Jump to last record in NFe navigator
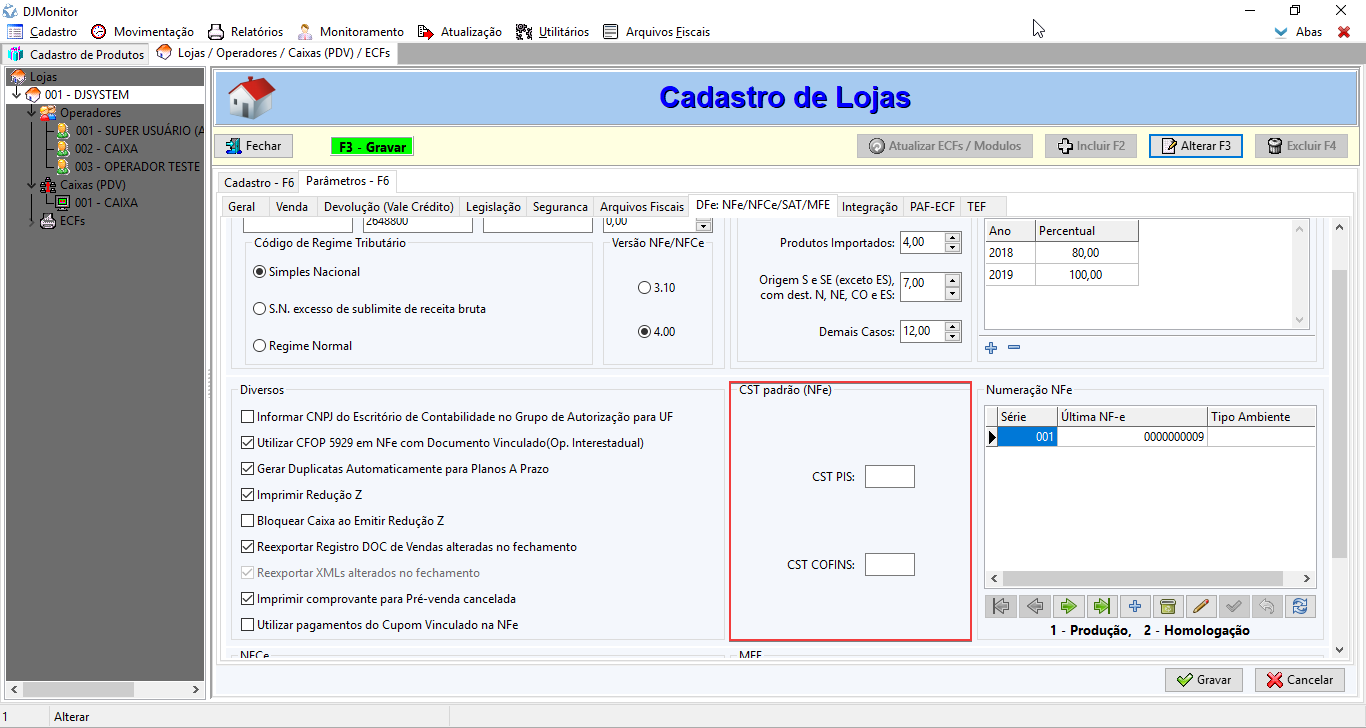The height and width of the screenshot is (728, 1366). [x=1102, y=606]
